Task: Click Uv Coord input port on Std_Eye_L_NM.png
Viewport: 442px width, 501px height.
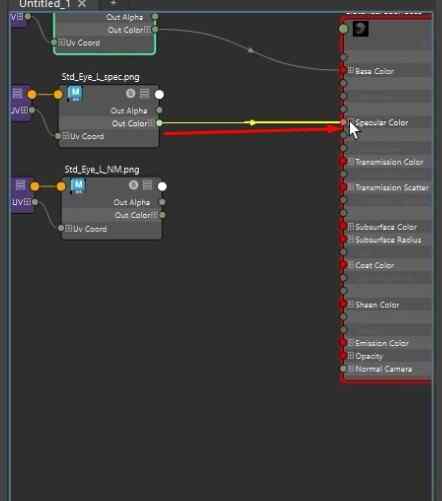Action: (x=61, y=228)
